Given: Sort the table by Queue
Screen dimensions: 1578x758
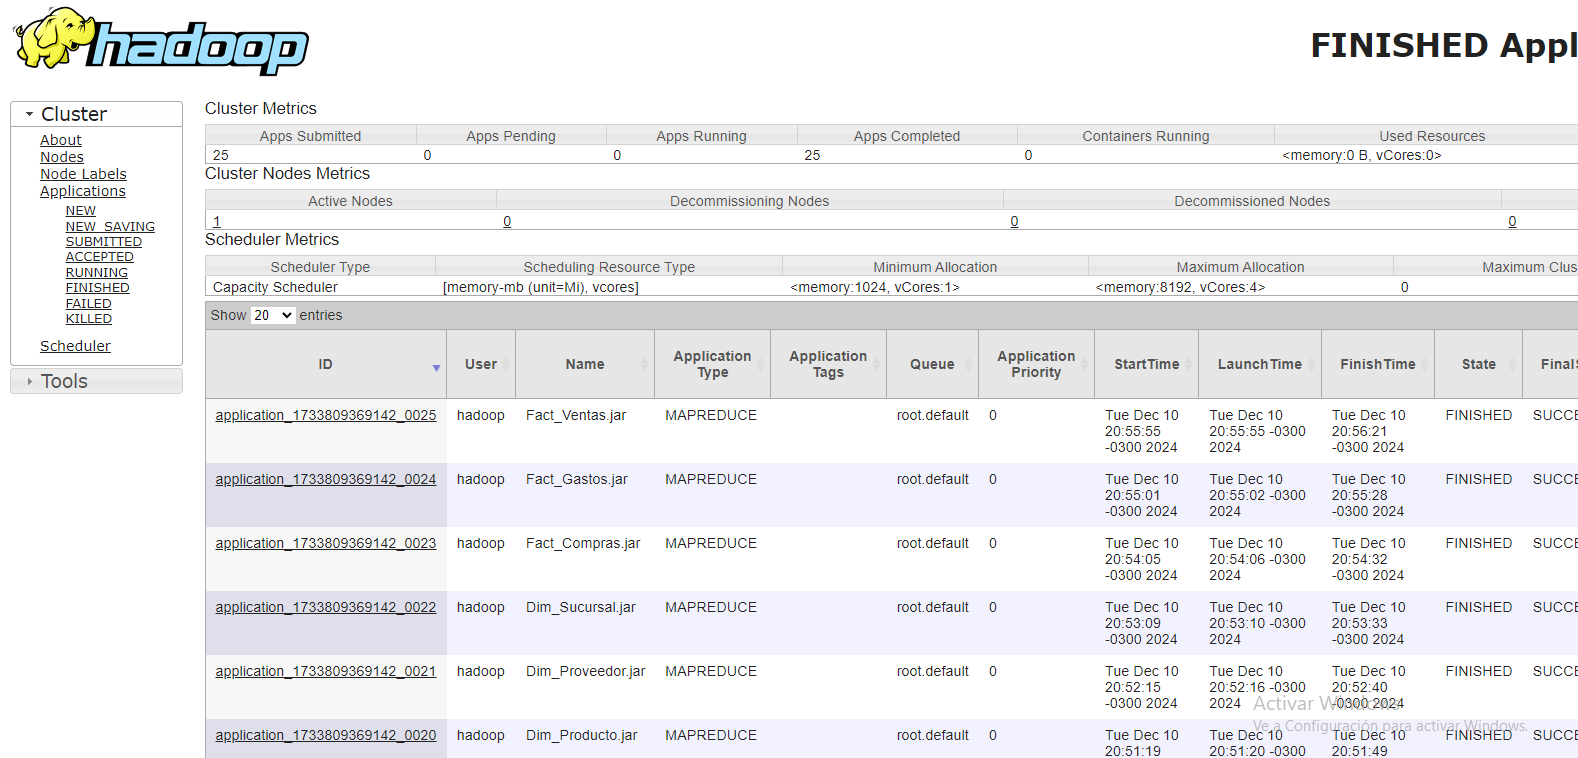Looking at the screenshot, I should [x=932, y=364].
